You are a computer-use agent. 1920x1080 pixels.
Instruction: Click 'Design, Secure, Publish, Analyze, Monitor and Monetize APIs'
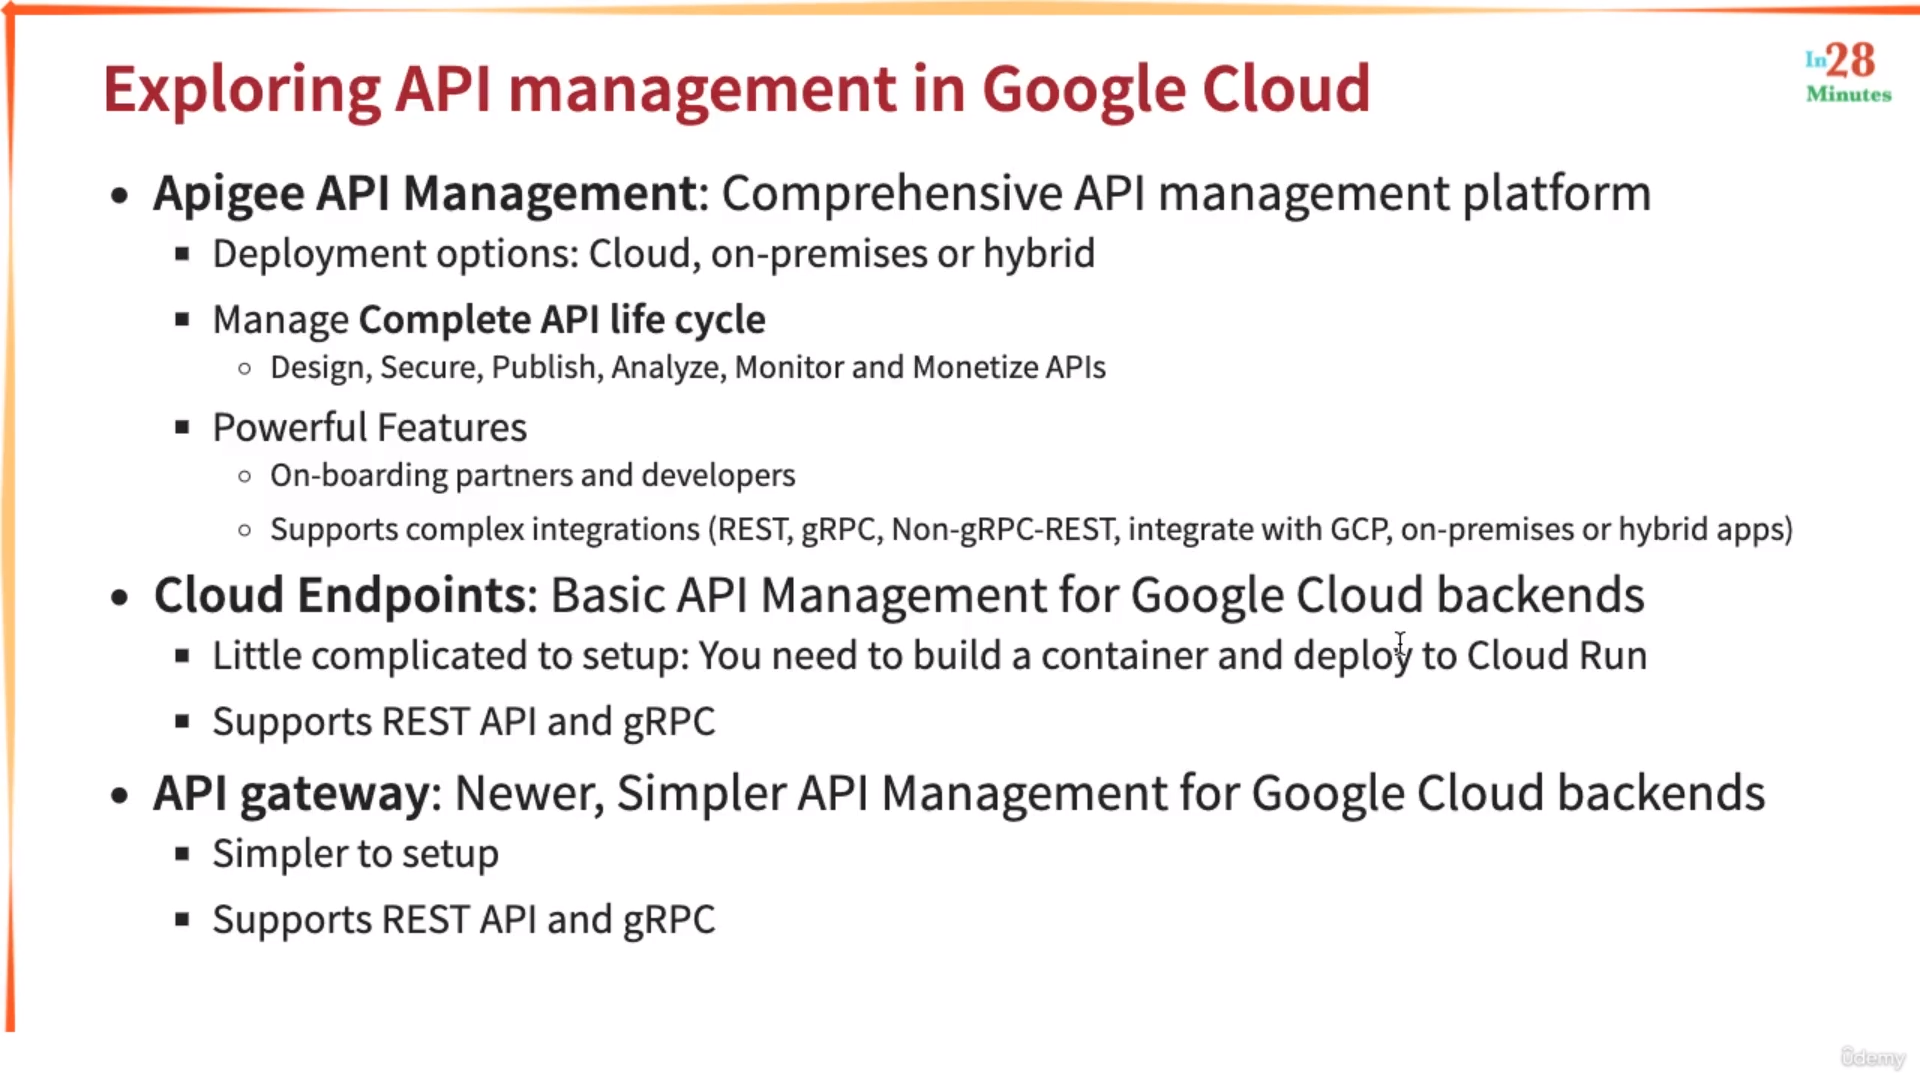(688, 368)
